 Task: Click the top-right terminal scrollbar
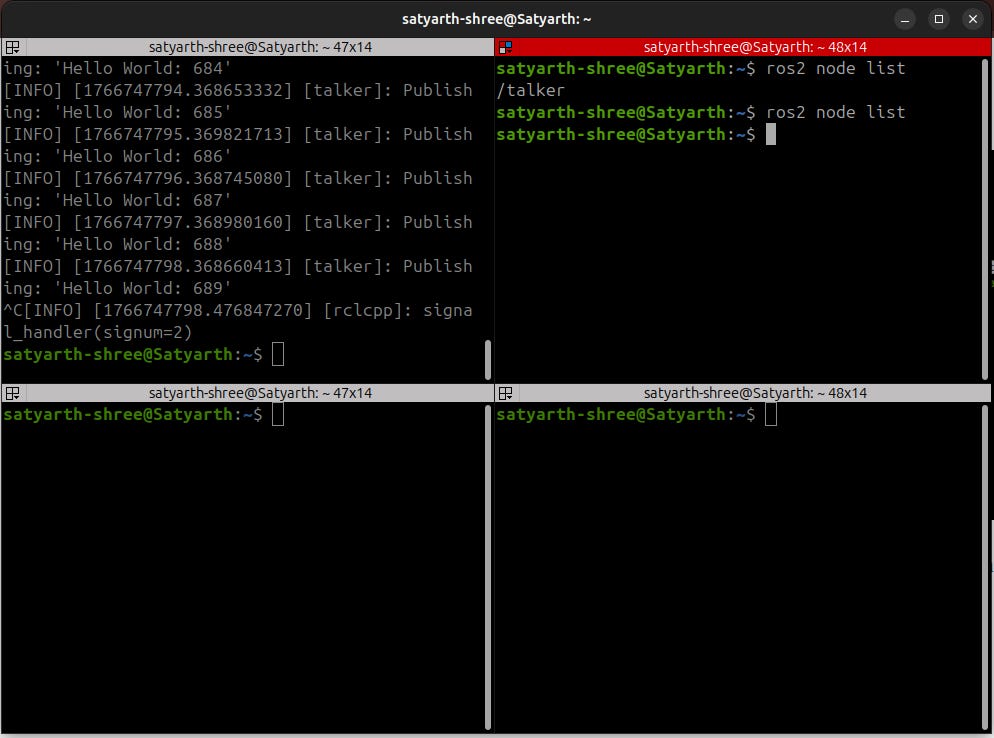point(985,219)
